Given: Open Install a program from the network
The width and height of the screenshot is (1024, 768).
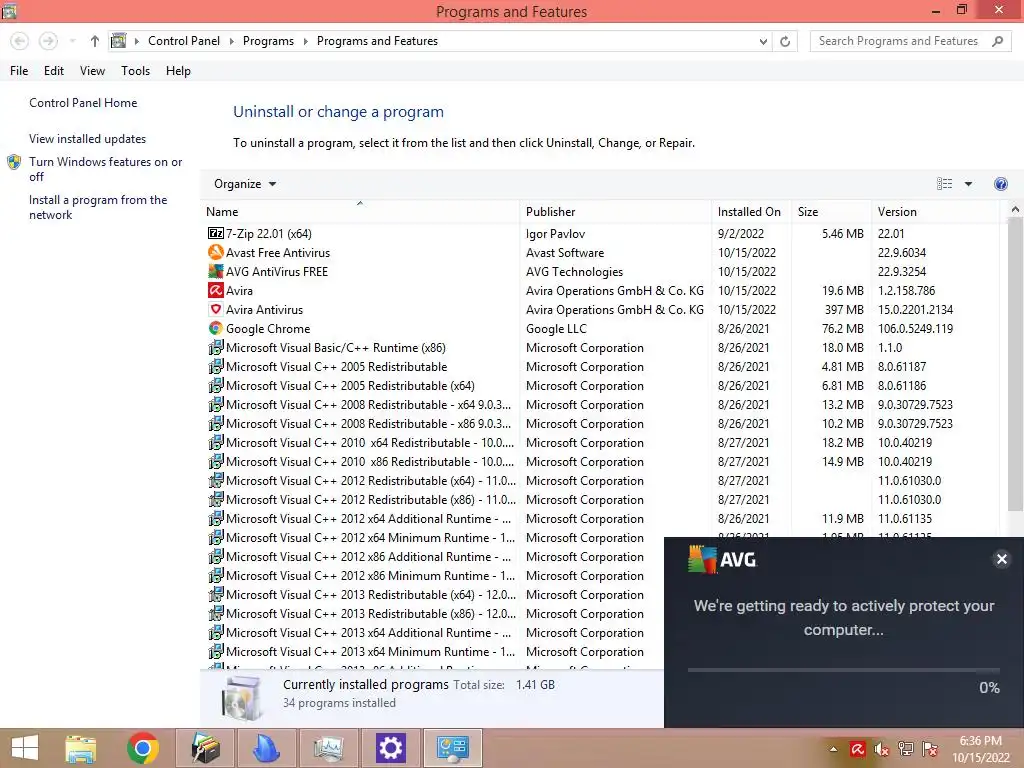Looking at the screenshot, I should point(98,207).
